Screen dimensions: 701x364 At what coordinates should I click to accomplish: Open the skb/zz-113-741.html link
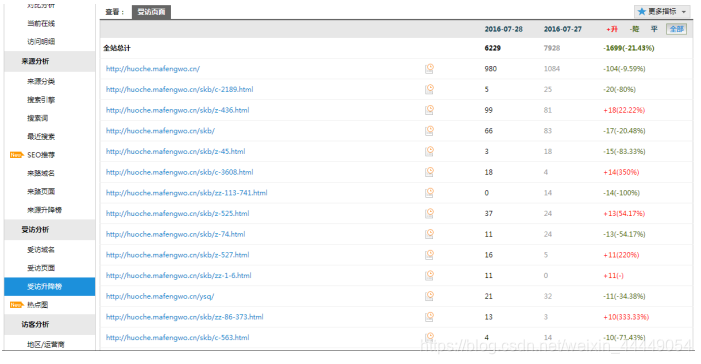[186, 193]
